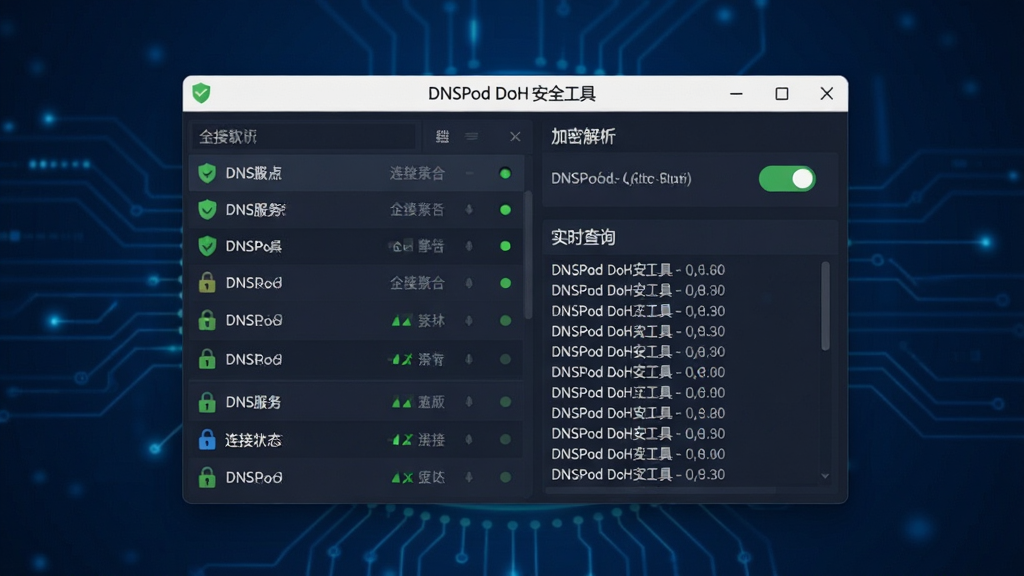Click pin icon on 连接状态 row
The width and height of the screenshot is (1024, 576).
tap(469, 440)
